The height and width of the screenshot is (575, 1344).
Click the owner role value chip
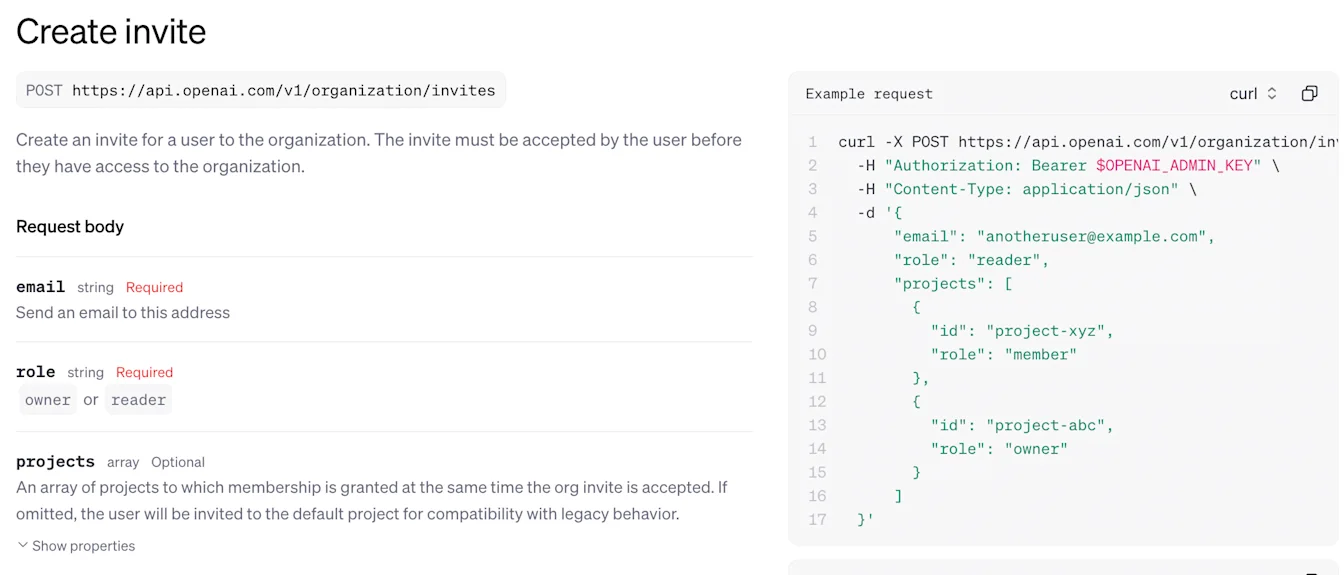pyautogui.click(x=48, y=400)
